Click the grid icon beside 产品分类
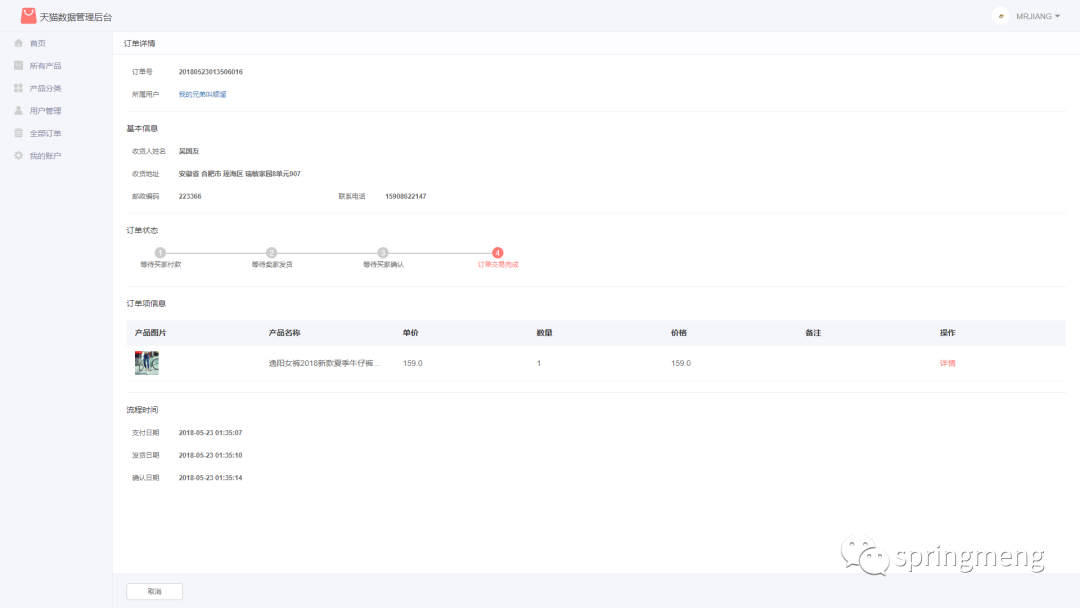 19,88
